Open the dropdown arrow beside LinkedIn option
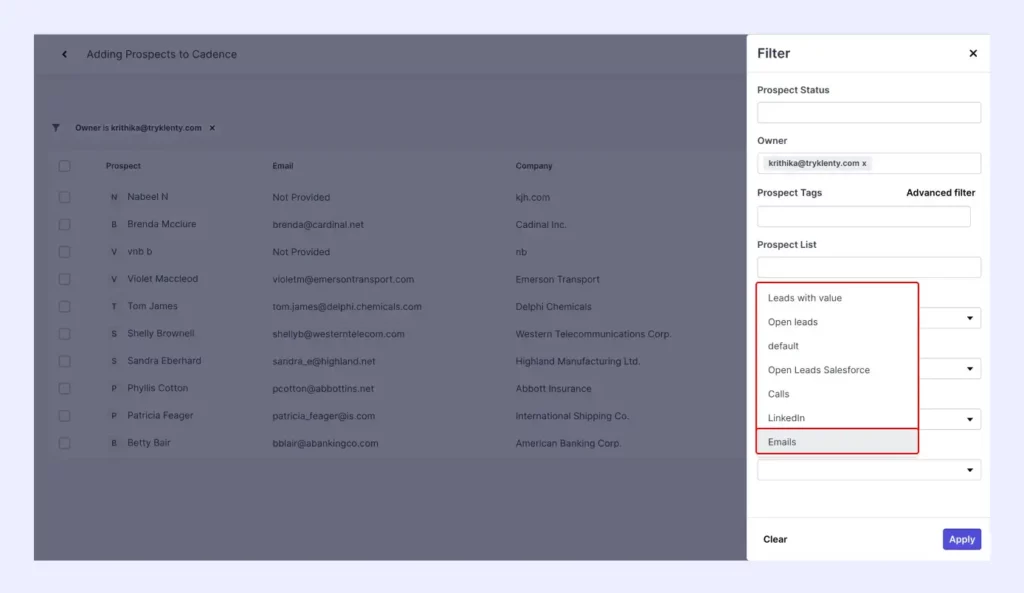Viewport: 1024px width, 593px height. tap(970, 419)
